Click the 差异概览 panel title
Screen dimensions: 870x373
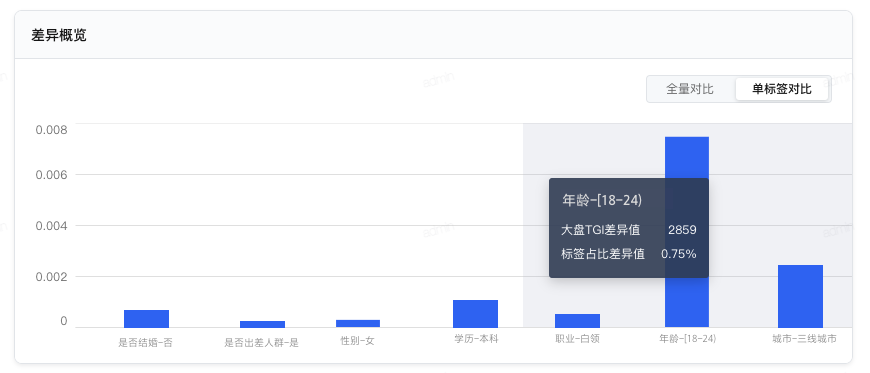tap(59, 36)
